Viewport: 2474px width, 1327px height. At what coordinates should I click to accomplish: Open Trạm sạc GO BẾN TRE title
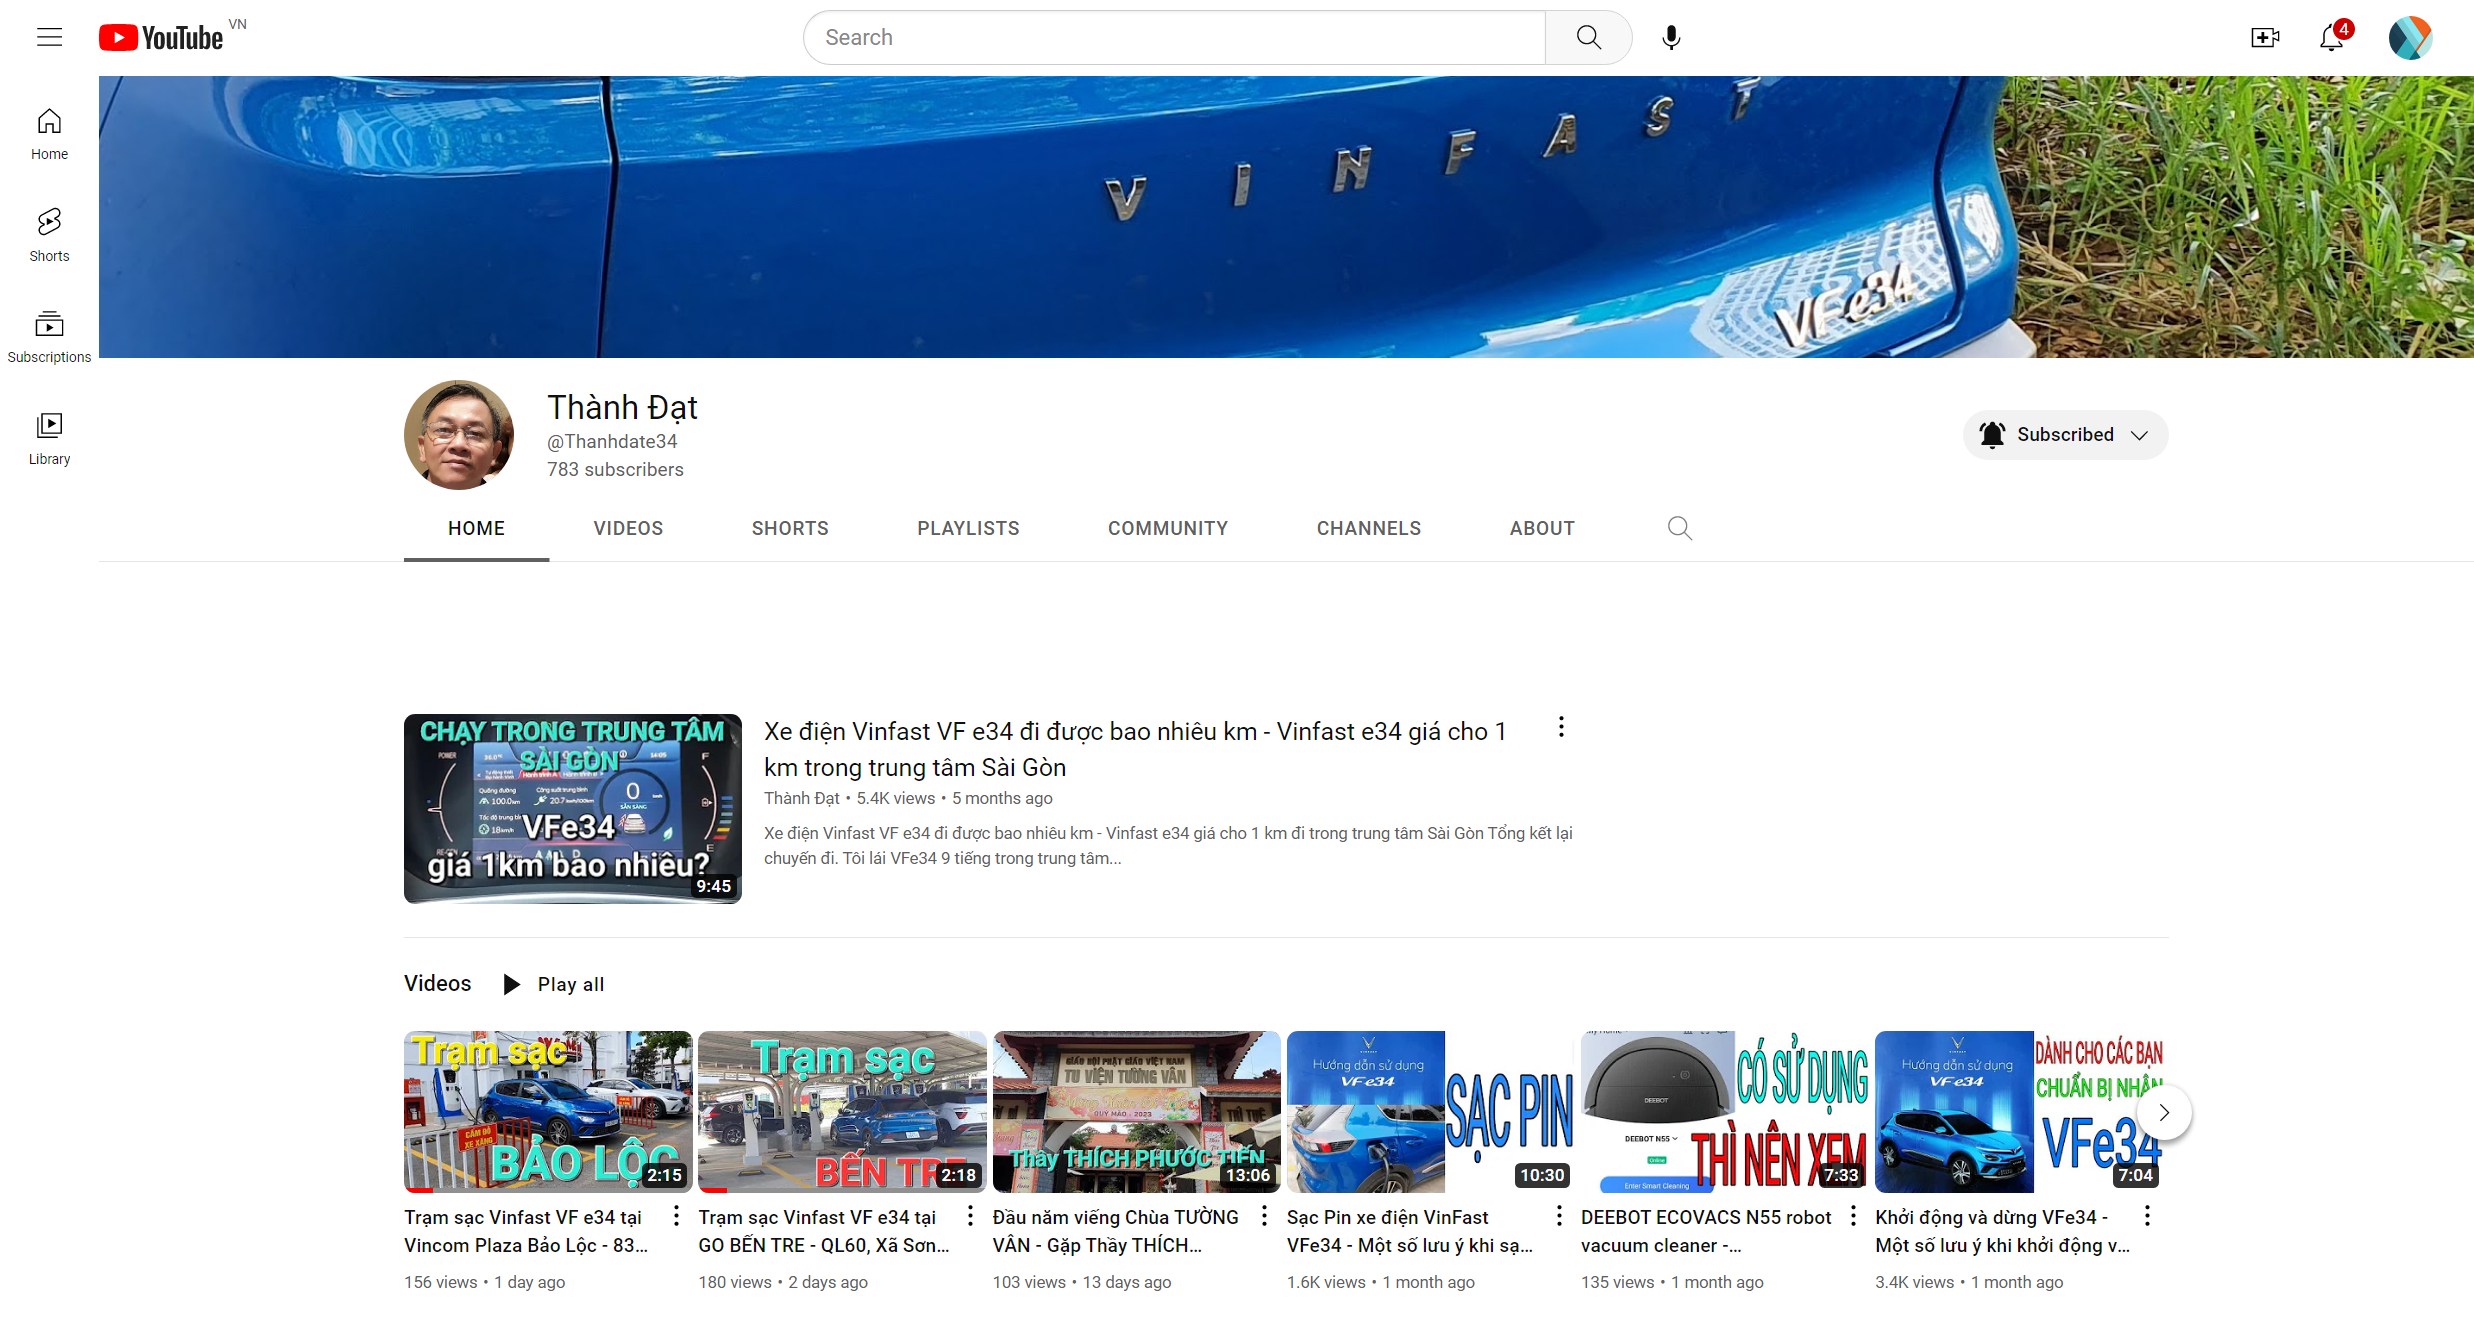tap(823, 1231)
